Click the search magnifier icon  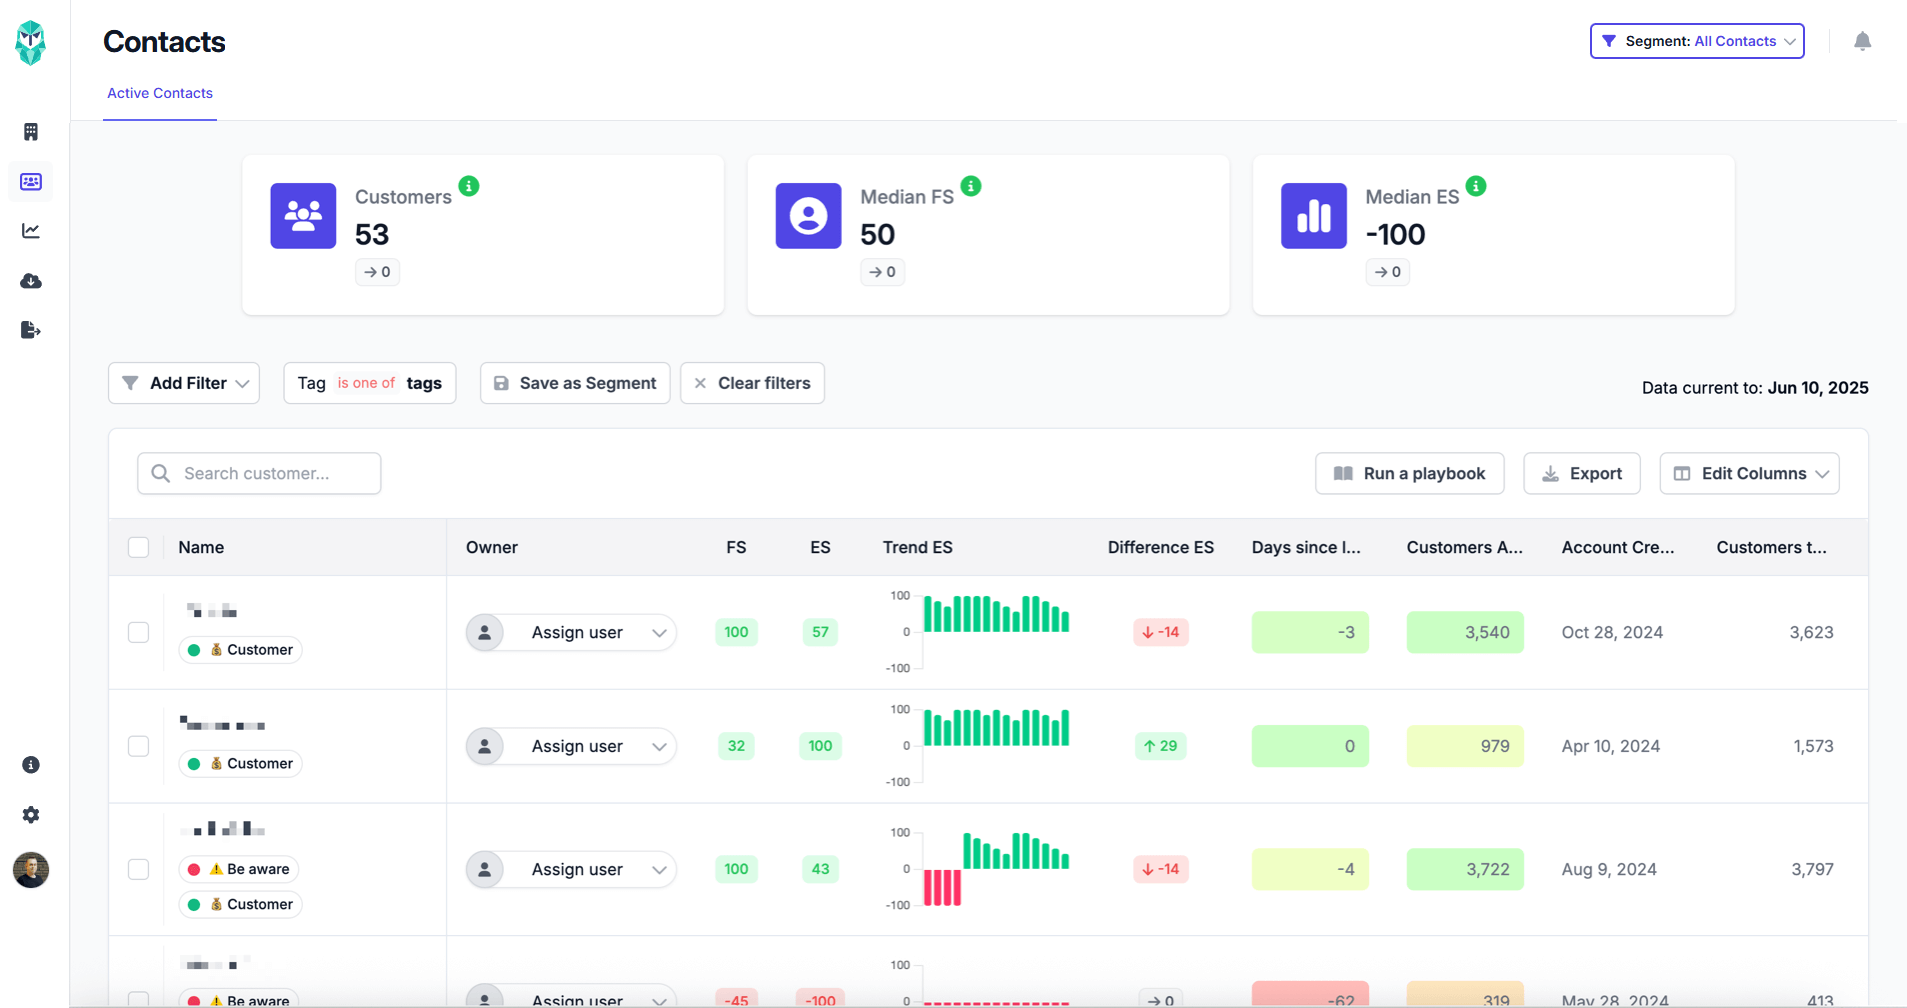click(160, 473)
